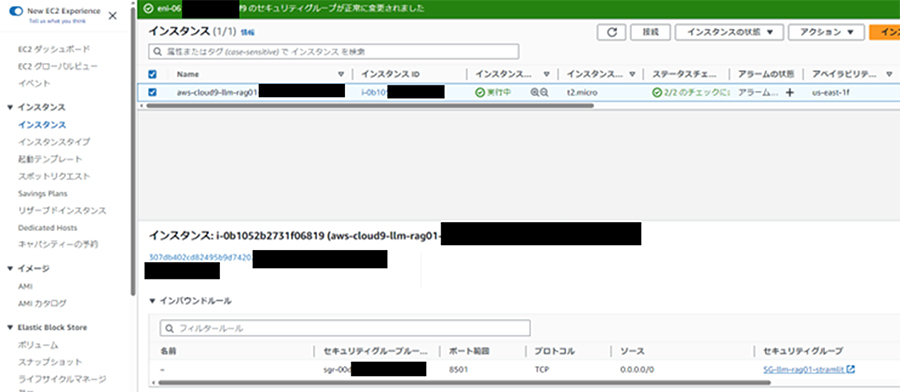Click the zoom magnifier icons beside 実行中
Screen dimensions: 900x392
[x=540, y=92]
